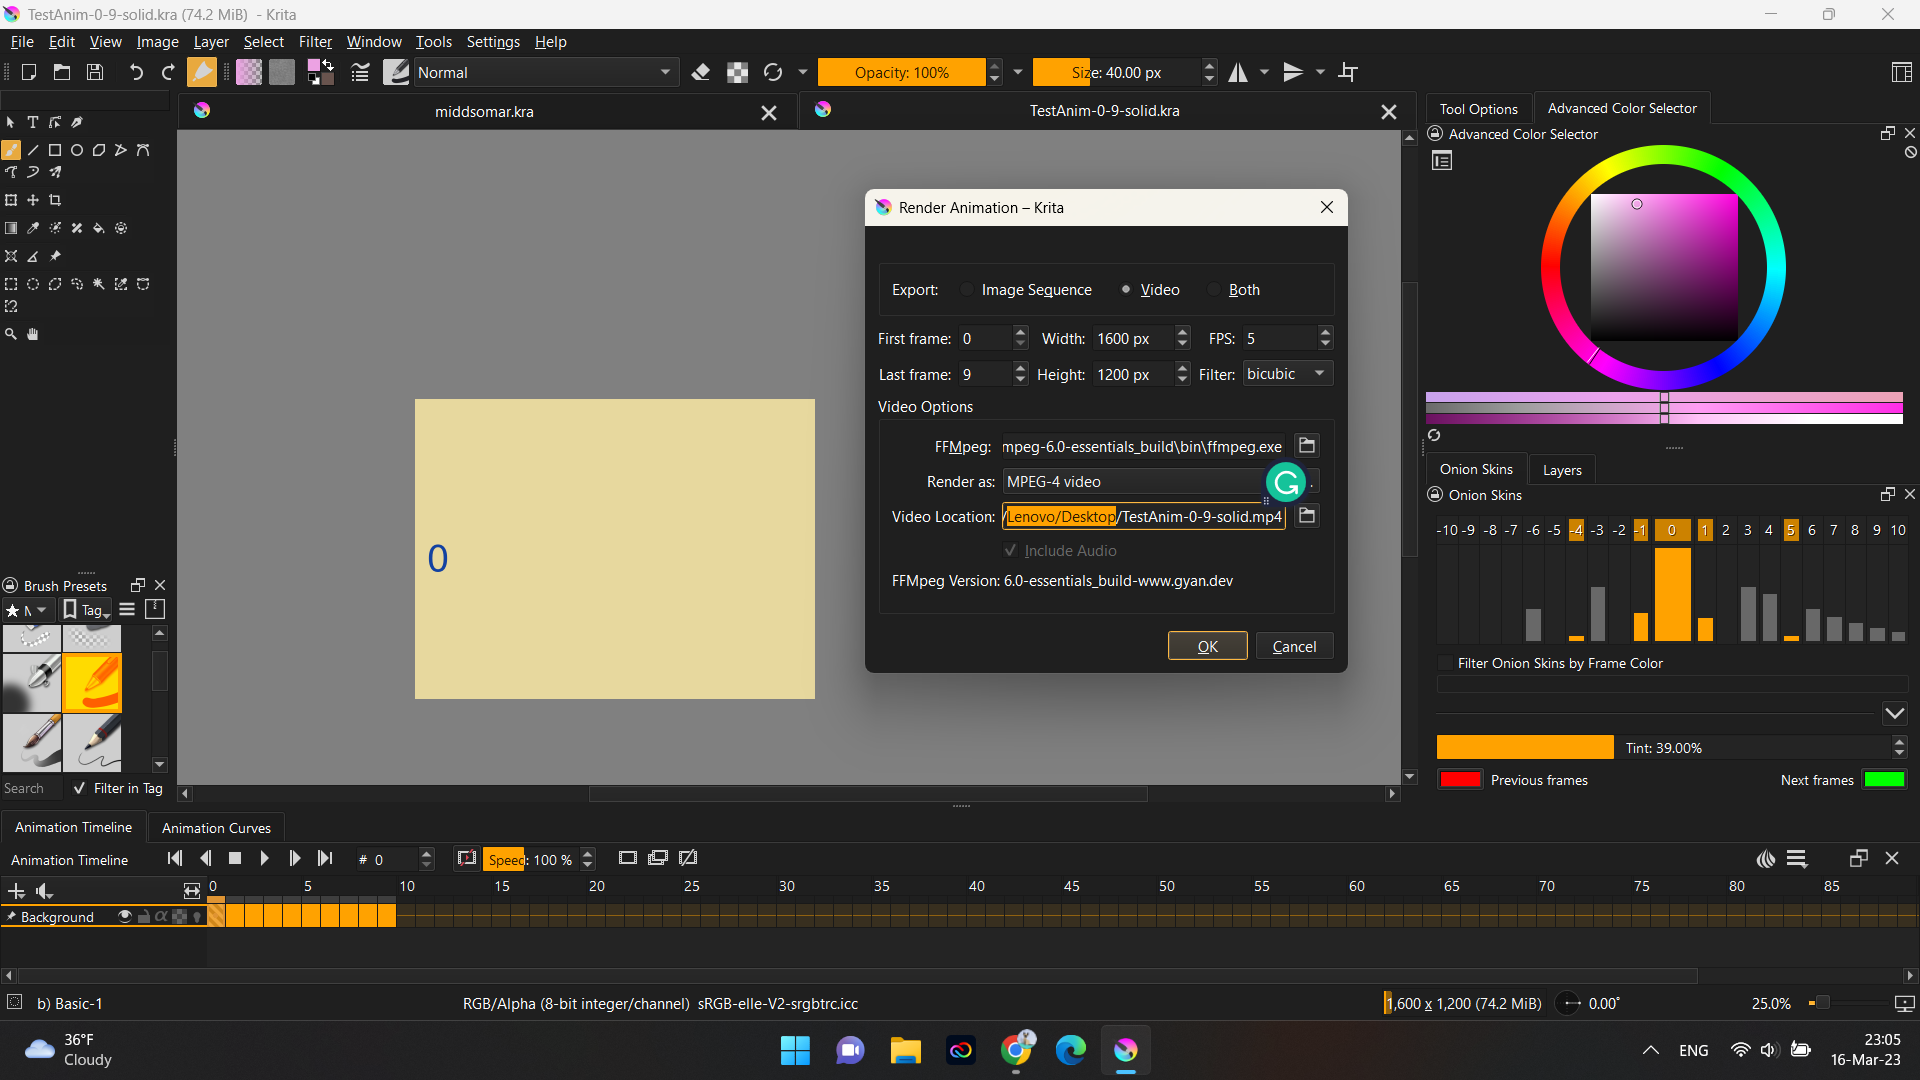Cancel the Render Animation dialog
The width and height of the screenshot is (1920, 1080).
pos(1294,647)
